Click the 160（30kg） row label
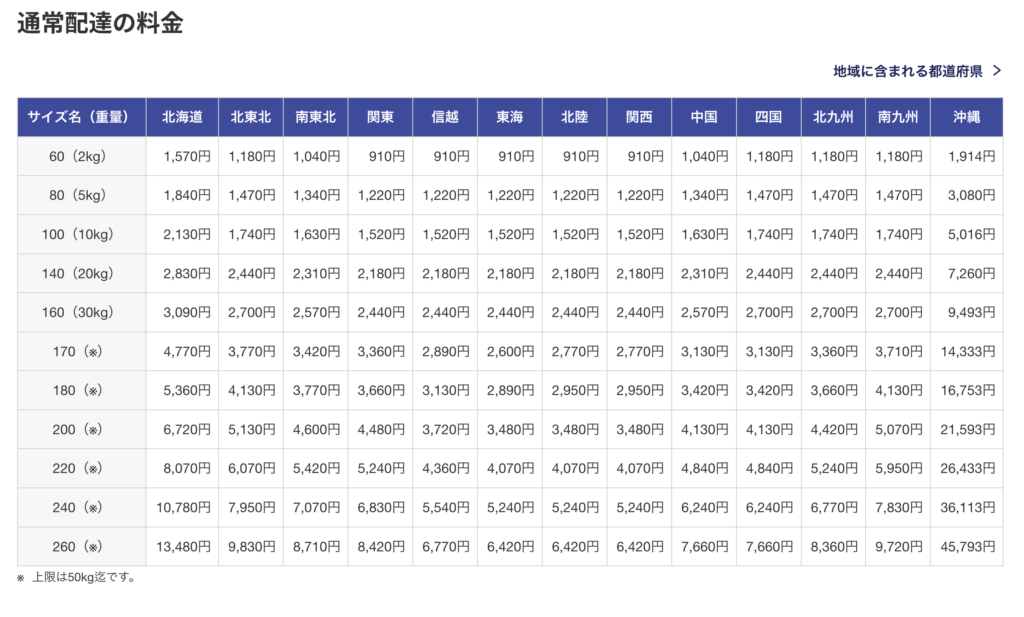 tap(82, 312)
